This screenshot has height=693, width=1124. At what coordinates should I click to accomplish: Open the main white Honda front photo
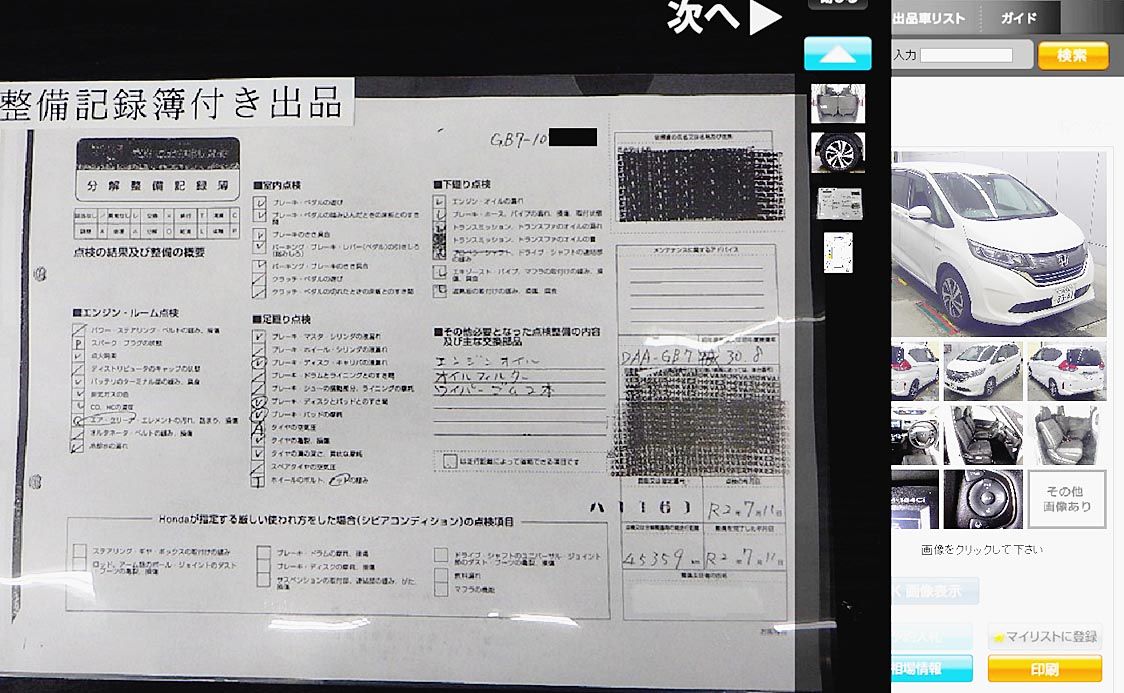[x=999, y=243]
